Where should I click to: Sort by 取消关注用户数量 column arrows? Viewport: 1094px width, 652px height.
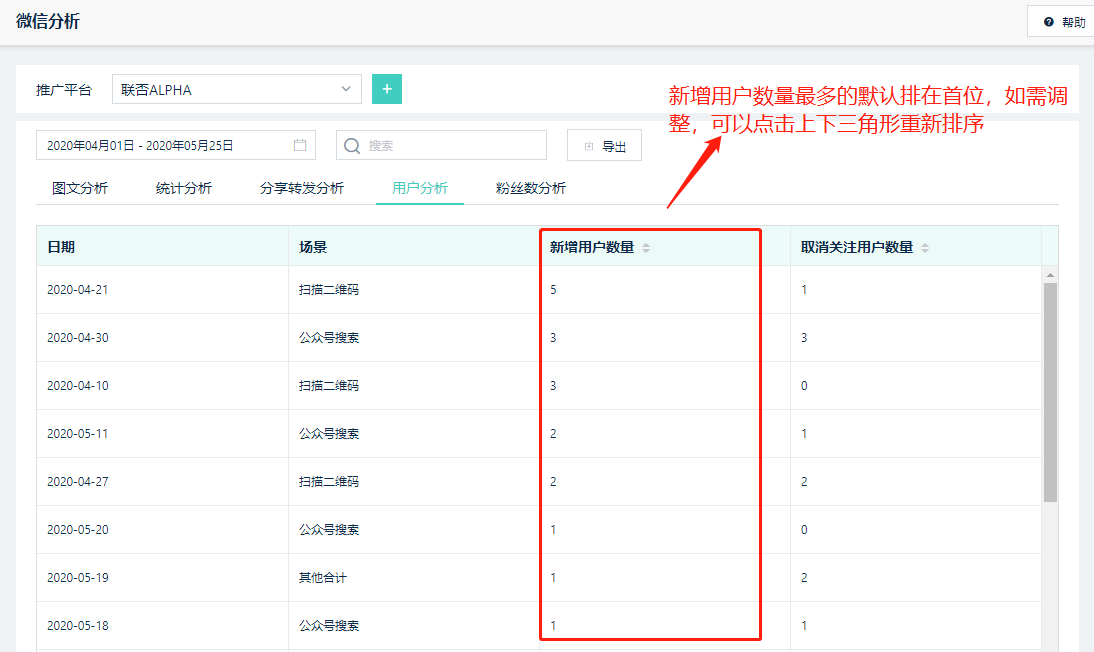coord(925,248)
